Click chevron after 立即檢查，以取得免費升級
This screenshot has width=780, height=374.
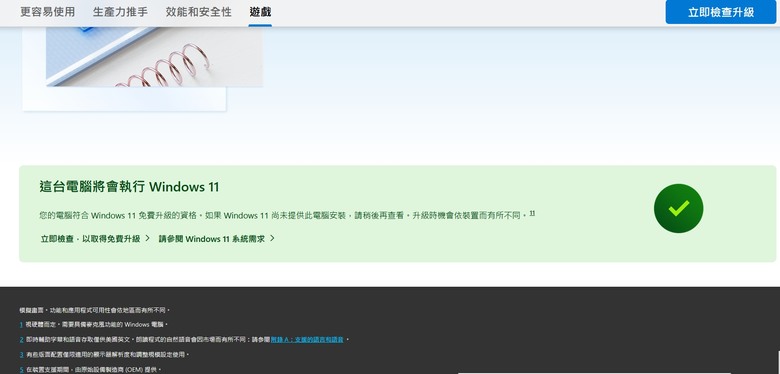[147, 238]
